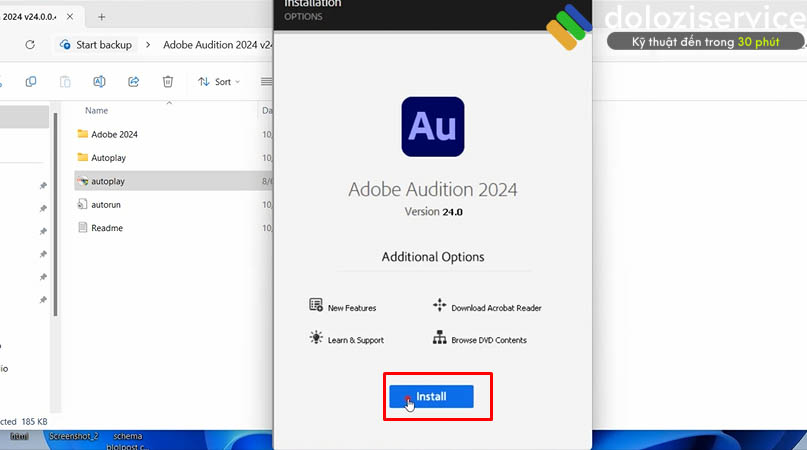The height and width of the screenshot is (450, 807).
Task: Click the Adobe Audition Au logo
Action: click(433, 127)
